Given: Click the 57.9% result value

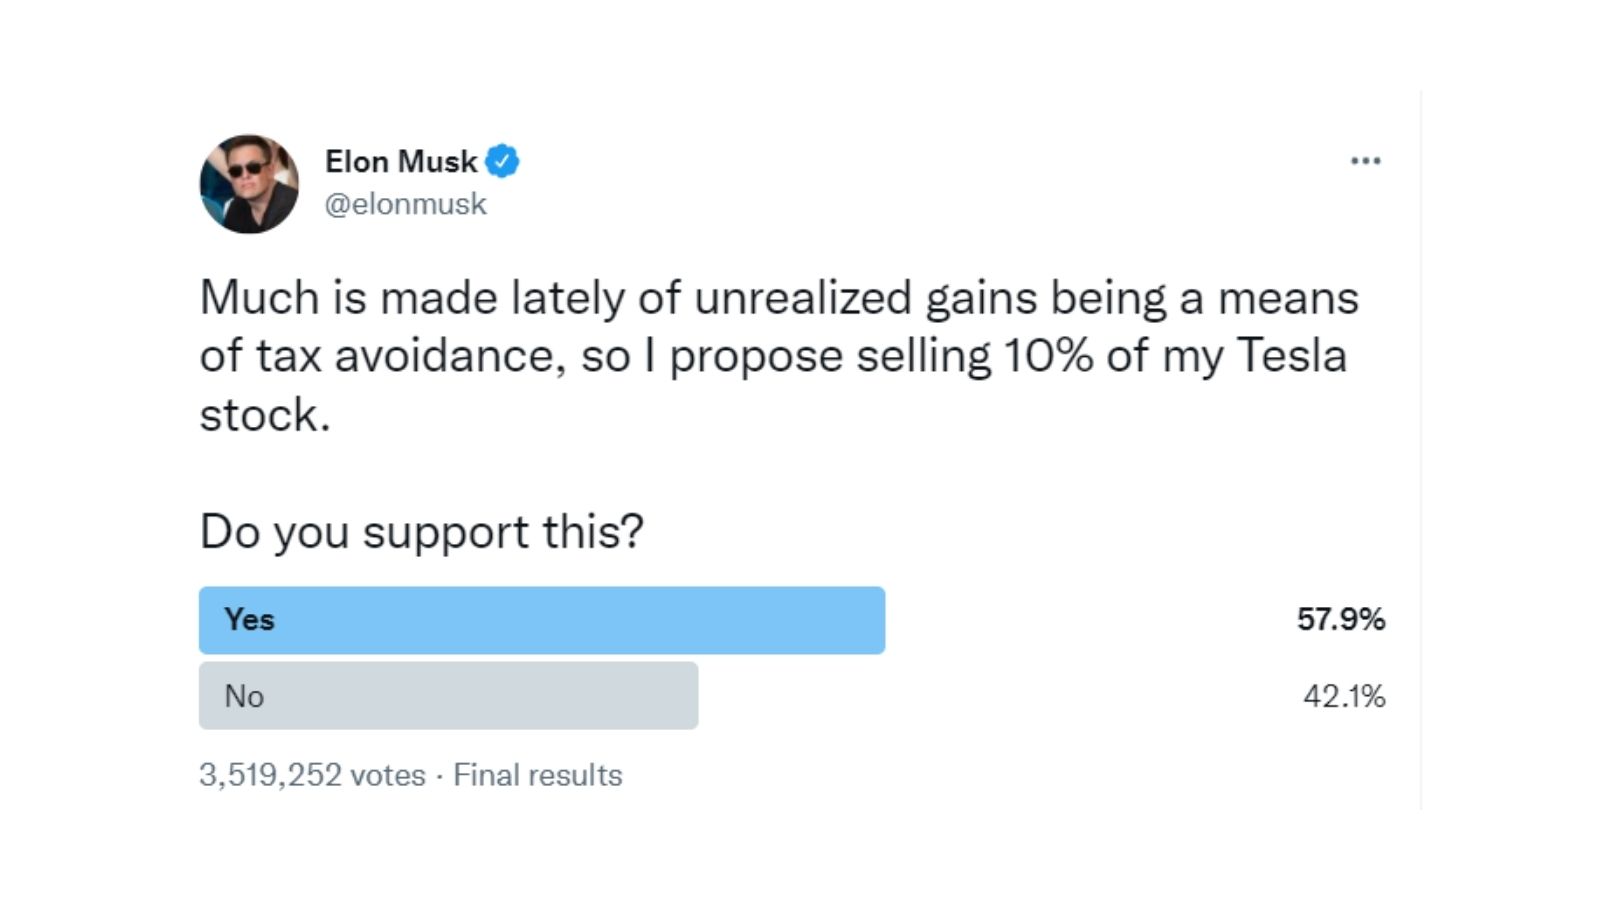Looking at the screenshot, I should [1341, 620].
